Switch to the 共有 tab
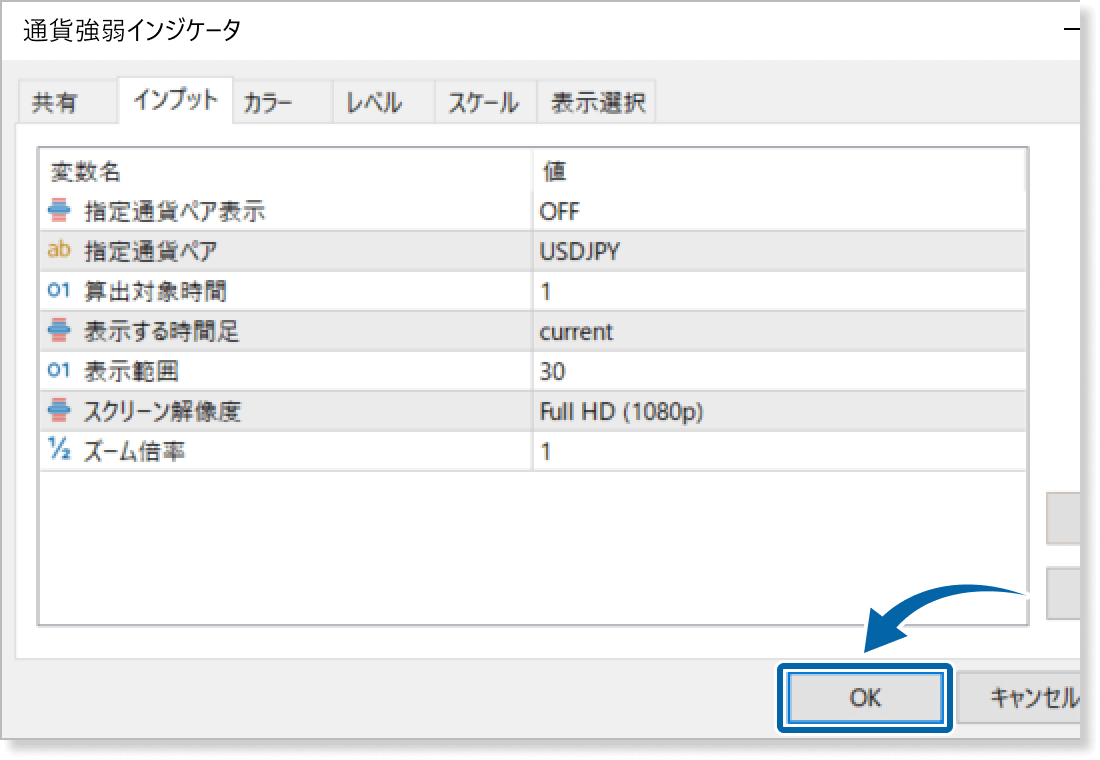This screenshot has width=1100, height=760. [x=55, y=103]
